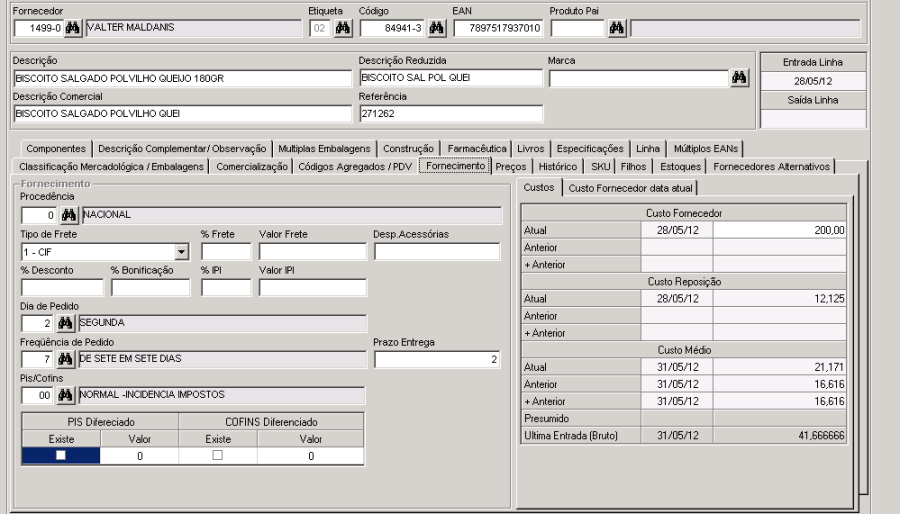
Task: Expand the Tipo de Frete dropdown
Action: pyautogui.click(x=181, y=251)
